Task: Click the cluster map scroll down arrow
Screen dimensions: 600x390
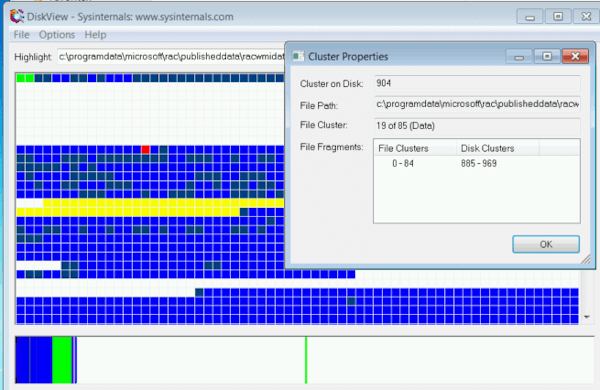Action: (x=587, y=317)
